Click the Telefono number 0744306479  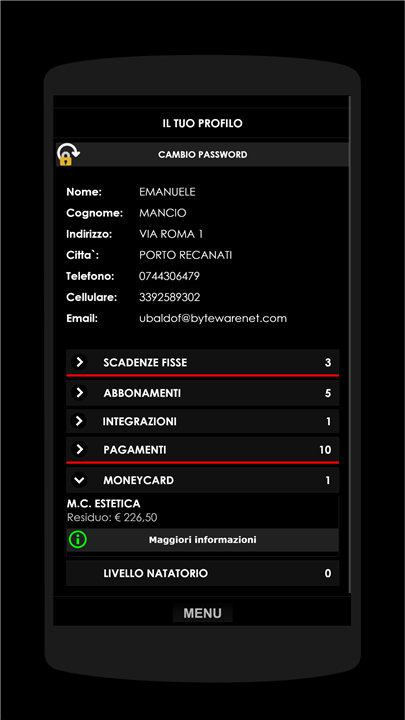pos(169,276)
